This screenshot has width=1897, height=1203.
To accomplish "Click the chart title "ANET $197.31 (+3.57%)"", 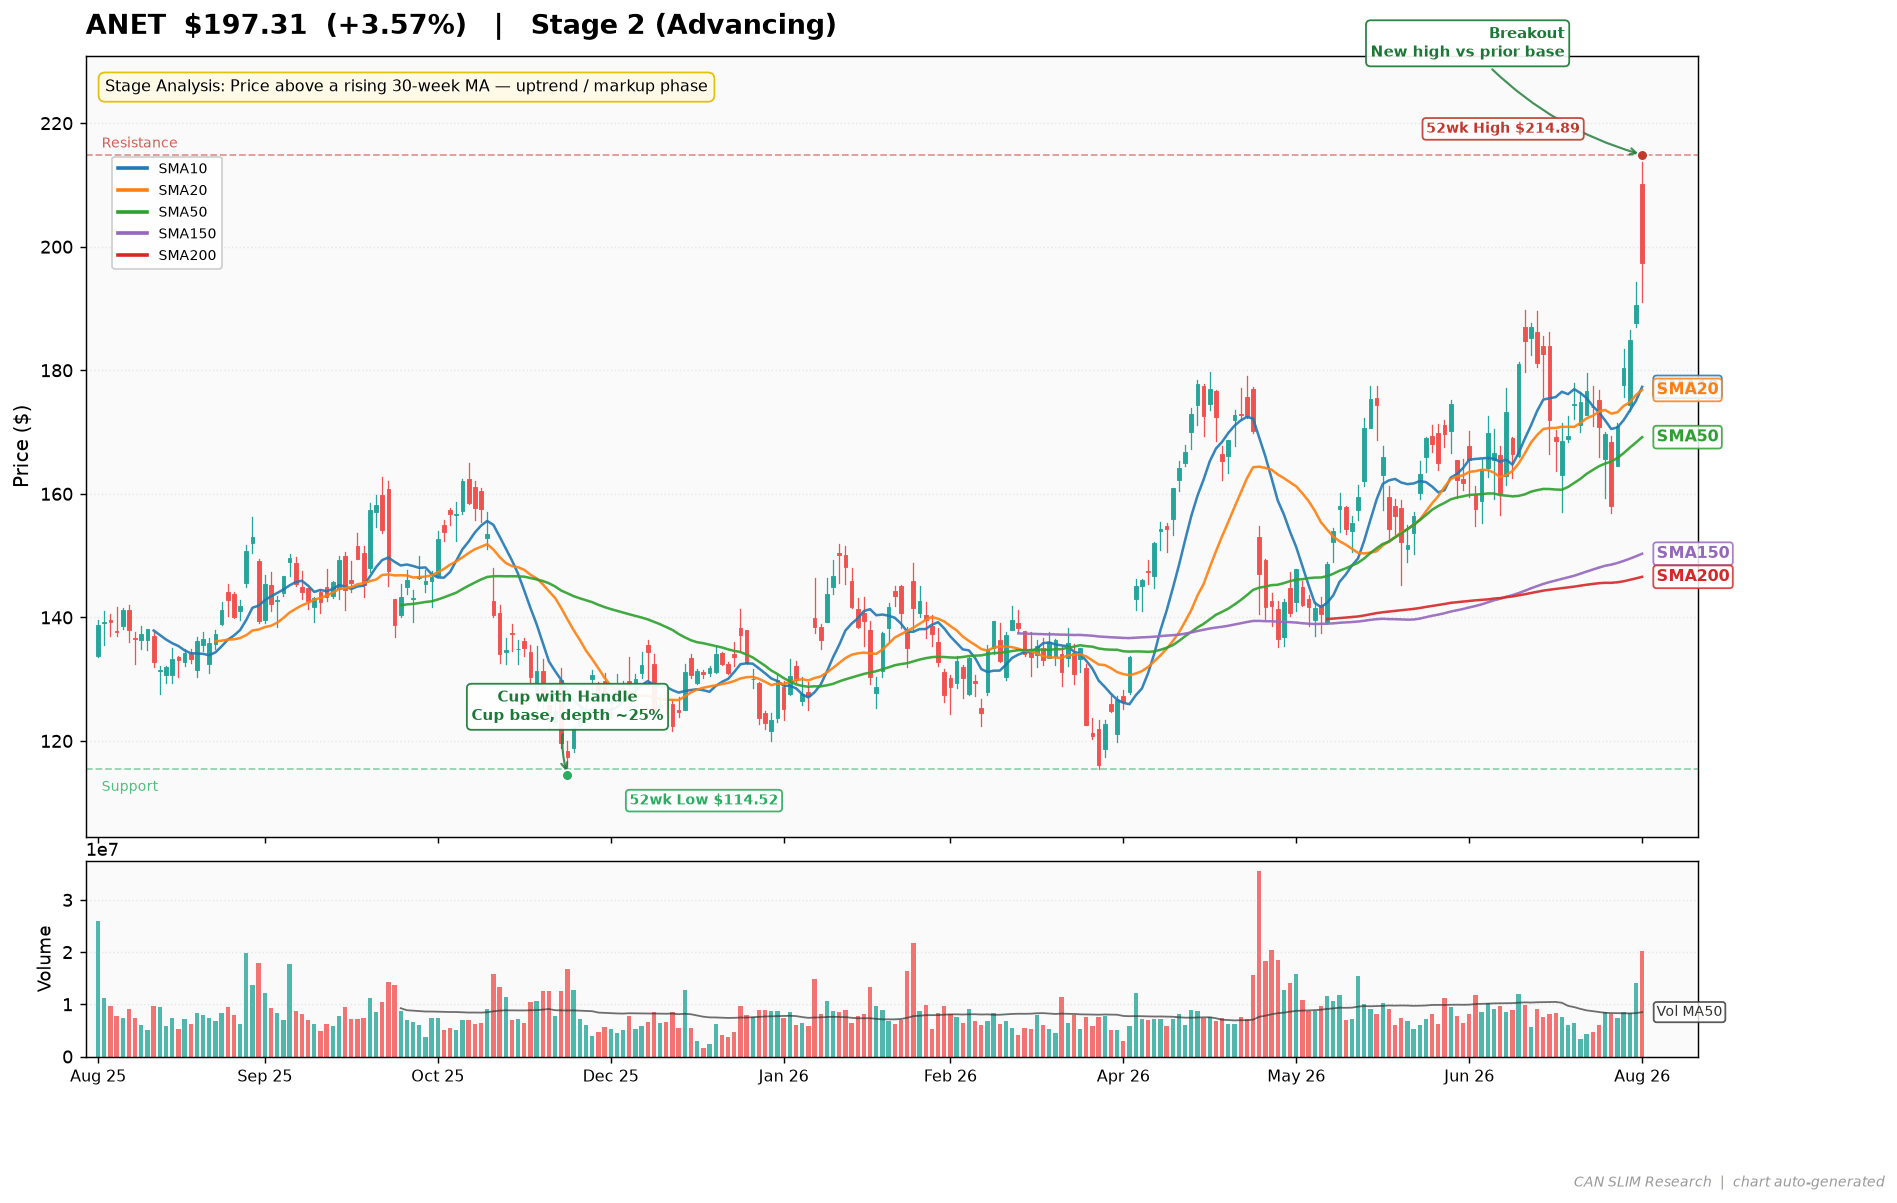I will tap(276, 25).
